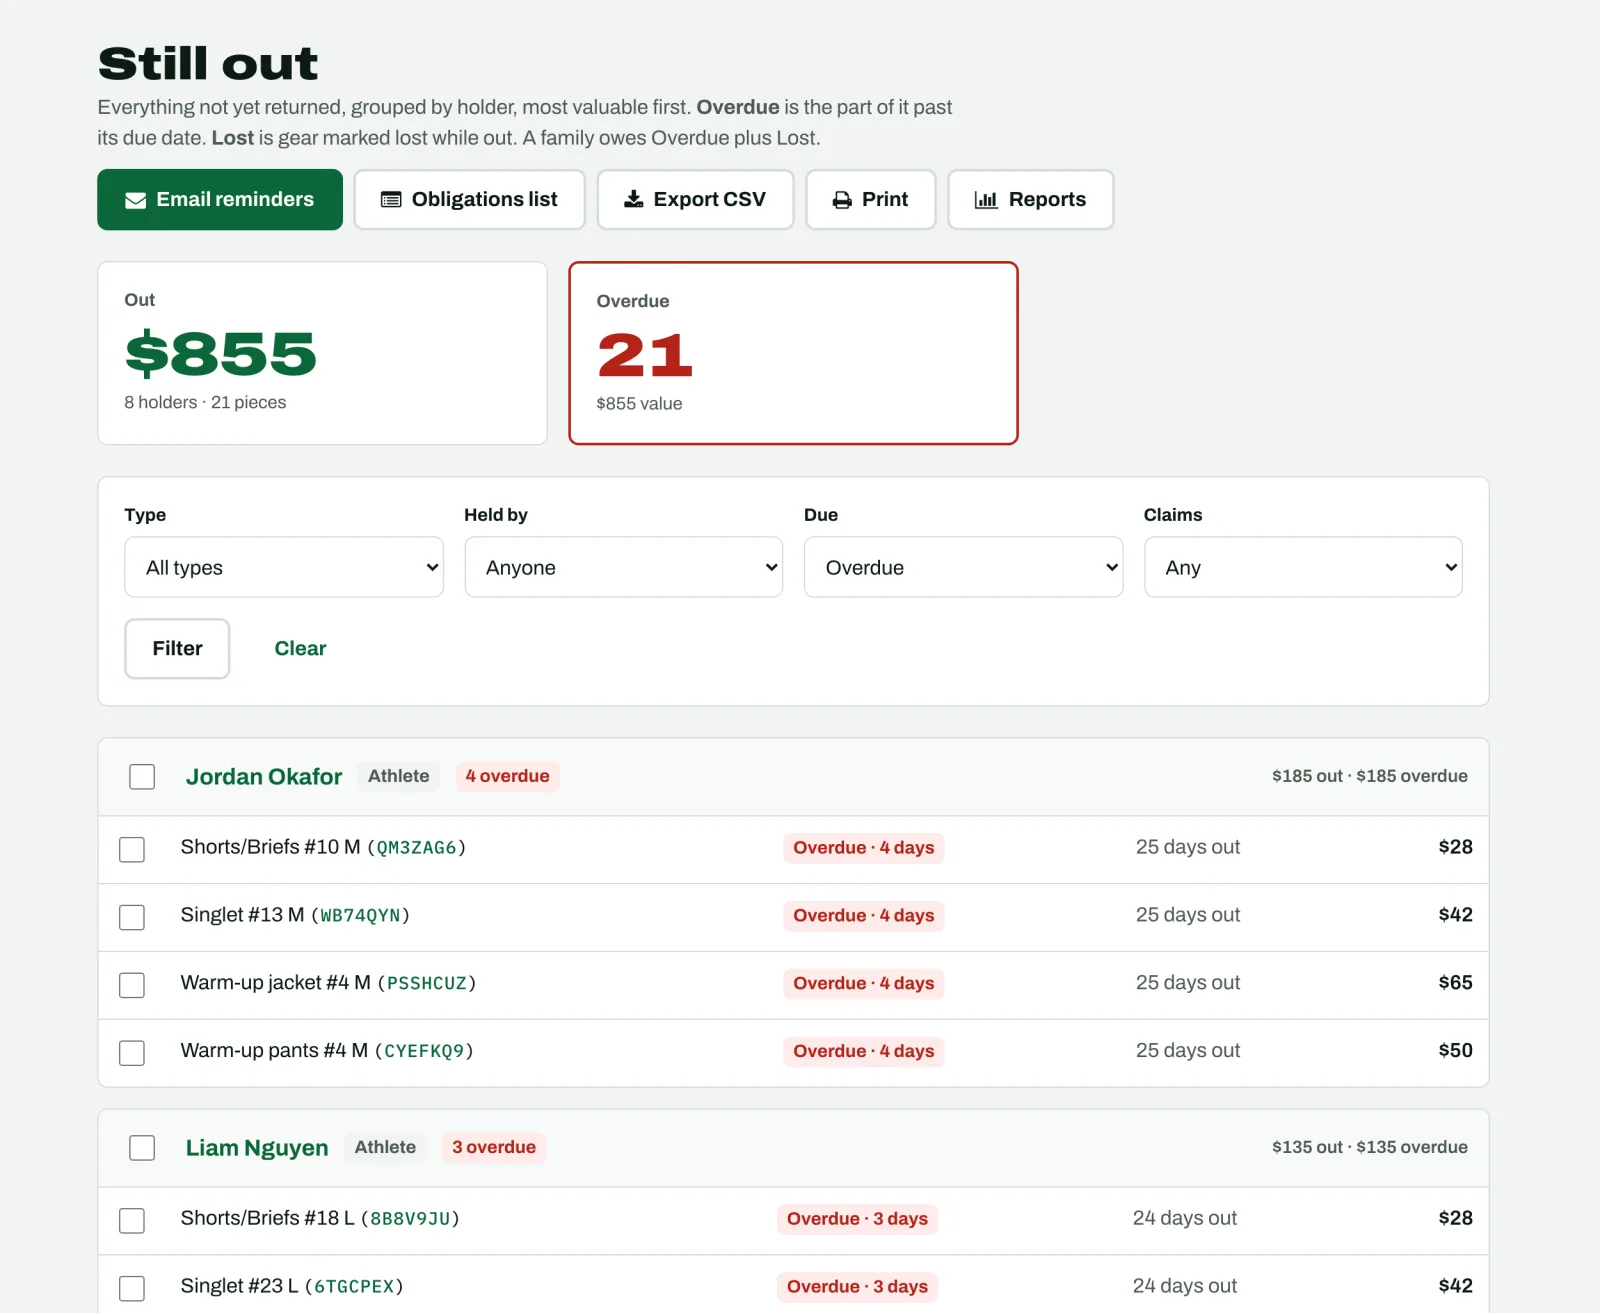Open the Claims dropdown showing Any
Image resolution: width=1600 pixels, height=1313 pixels.
(x=1303, y=567)
